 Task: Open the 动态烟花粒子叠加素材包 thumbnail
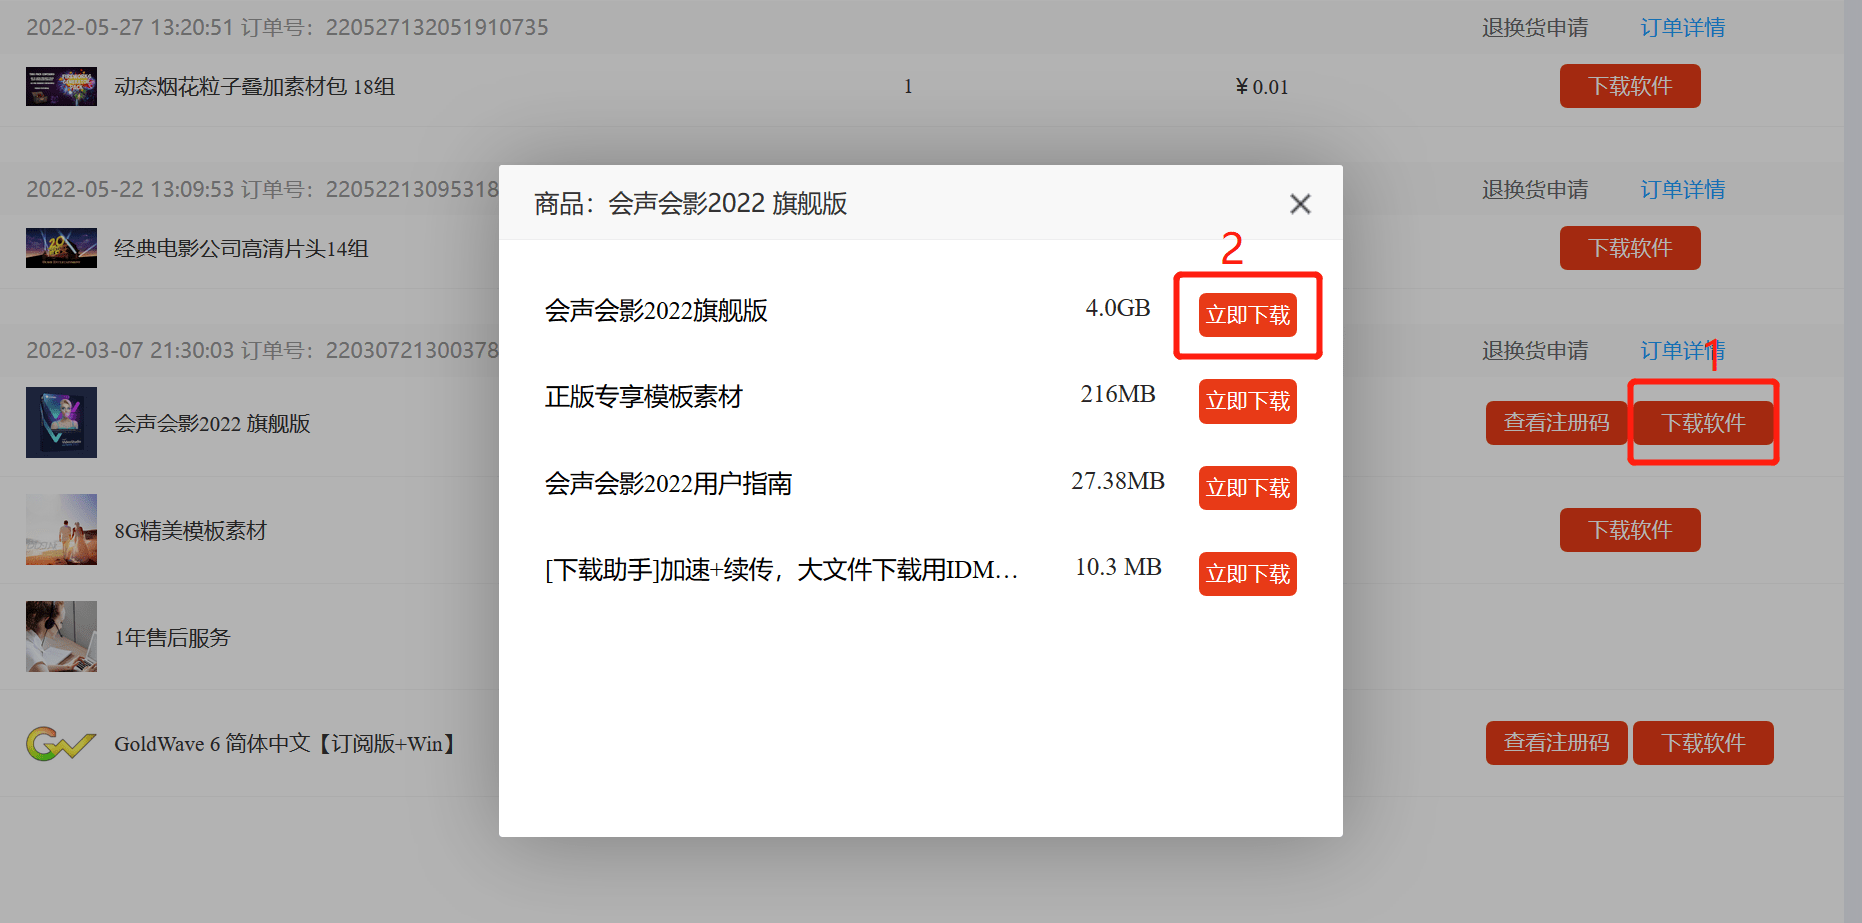[61, 86]
